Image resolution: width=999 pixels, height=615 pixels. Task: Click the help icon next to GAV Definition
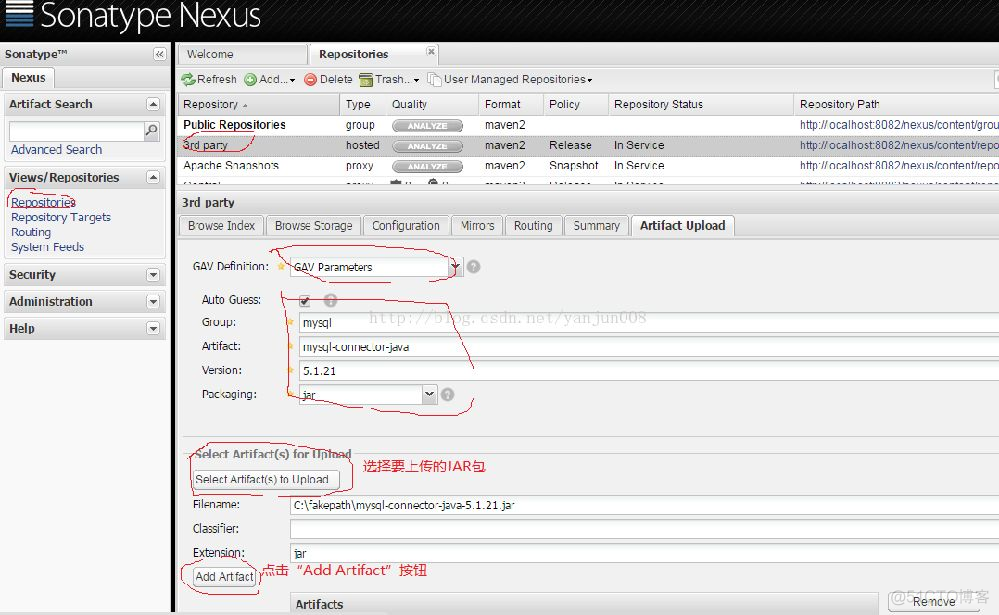point(474,267)
